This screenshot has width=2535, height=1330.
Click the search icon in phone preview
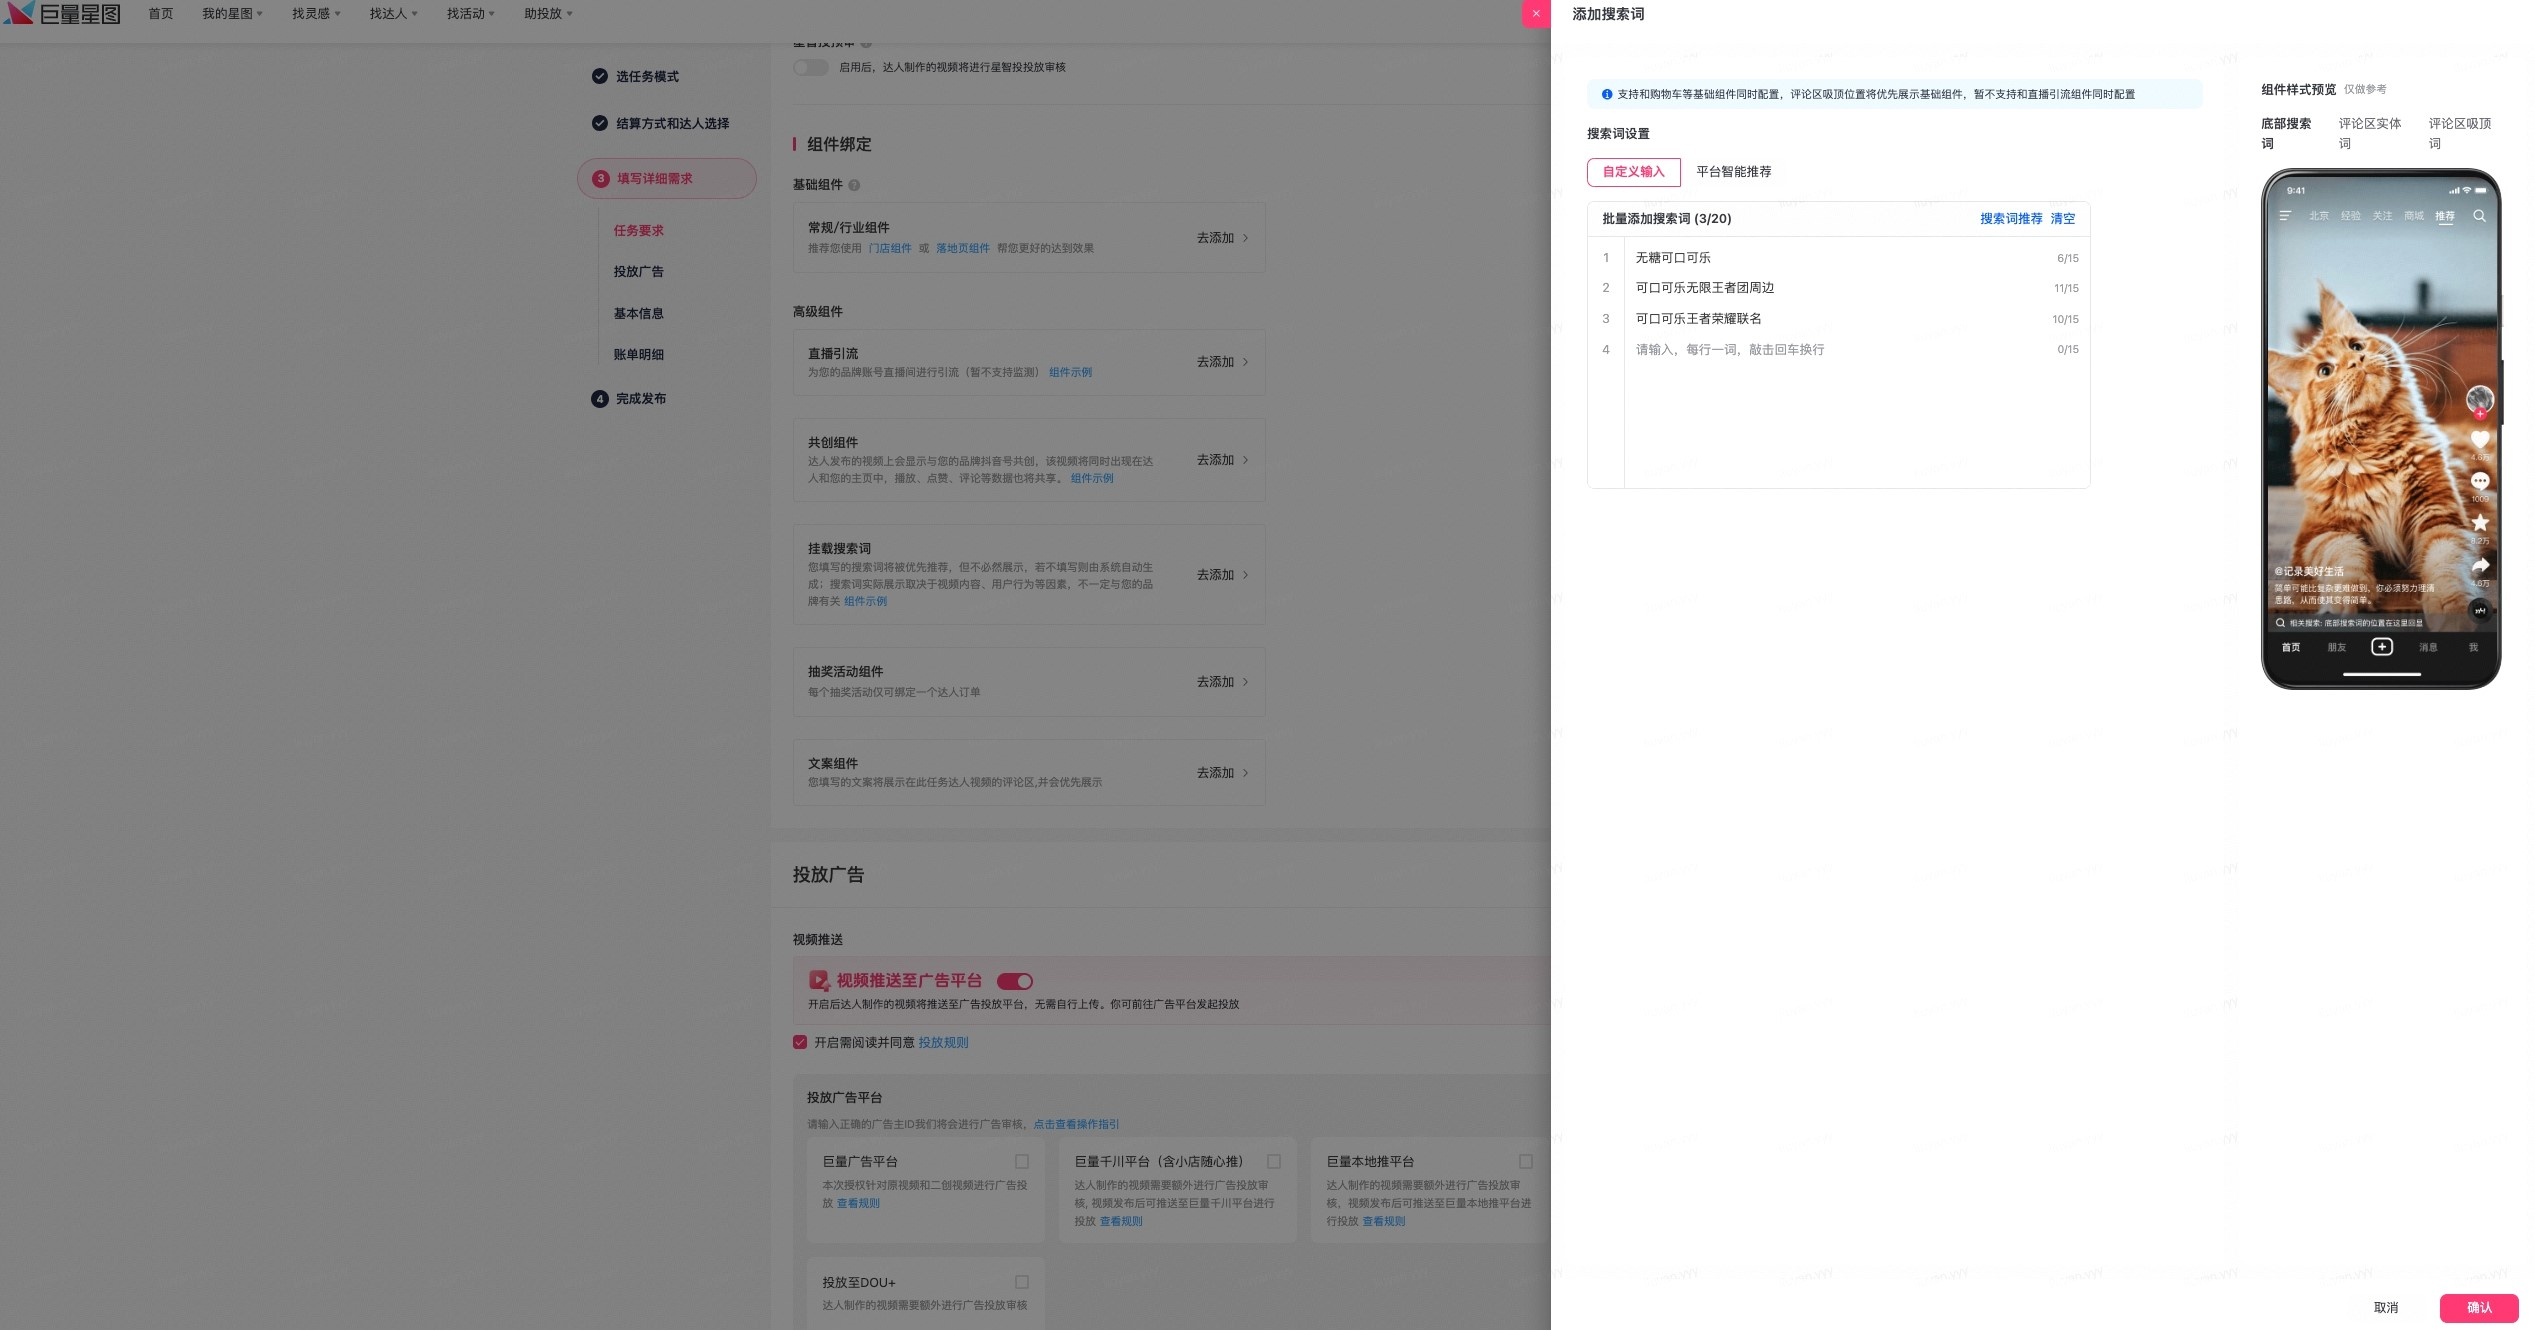(x=2479, y=216)
